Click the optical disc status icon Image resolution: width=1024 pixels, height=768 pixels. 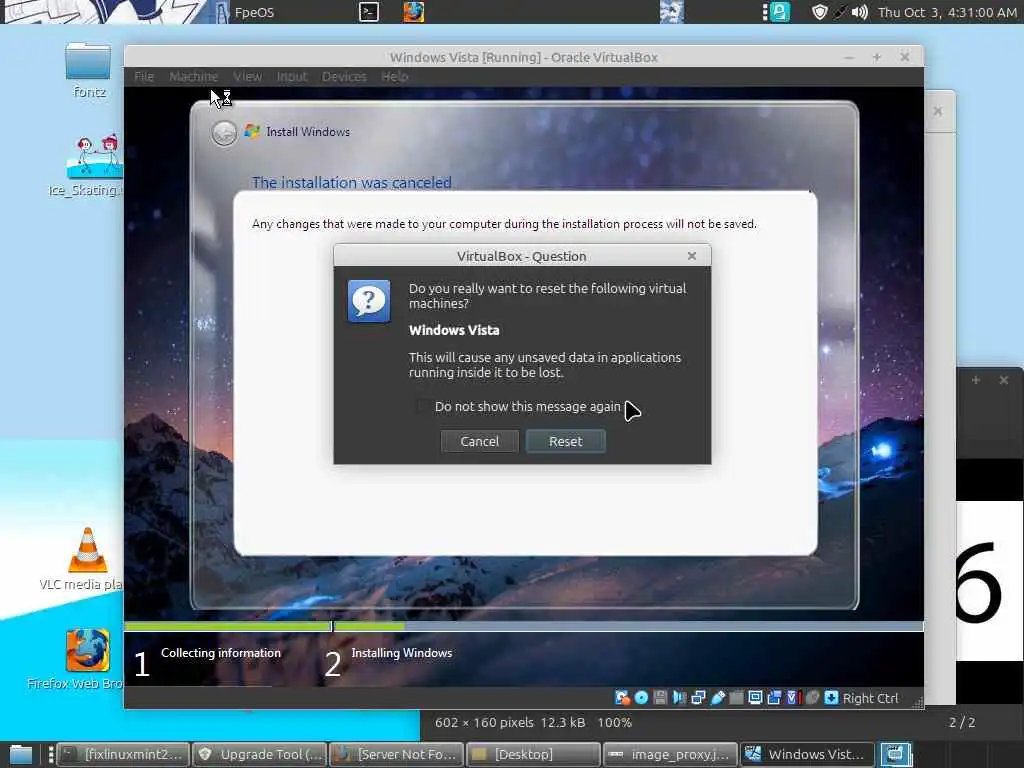click(641, 698)
